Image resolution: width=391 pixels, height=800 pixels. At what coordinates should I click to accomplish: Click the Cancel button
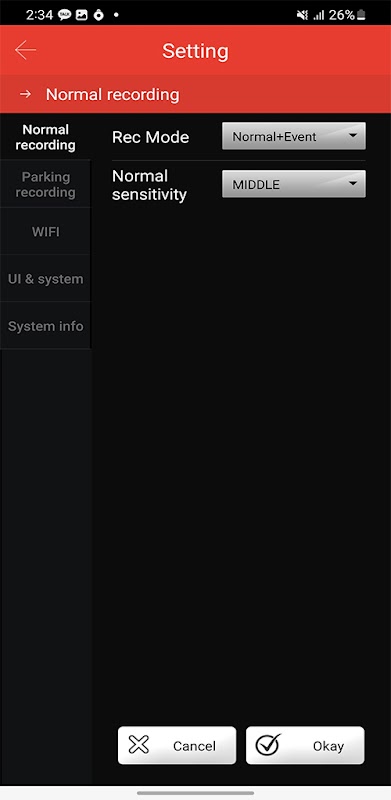tap(177, 745)
